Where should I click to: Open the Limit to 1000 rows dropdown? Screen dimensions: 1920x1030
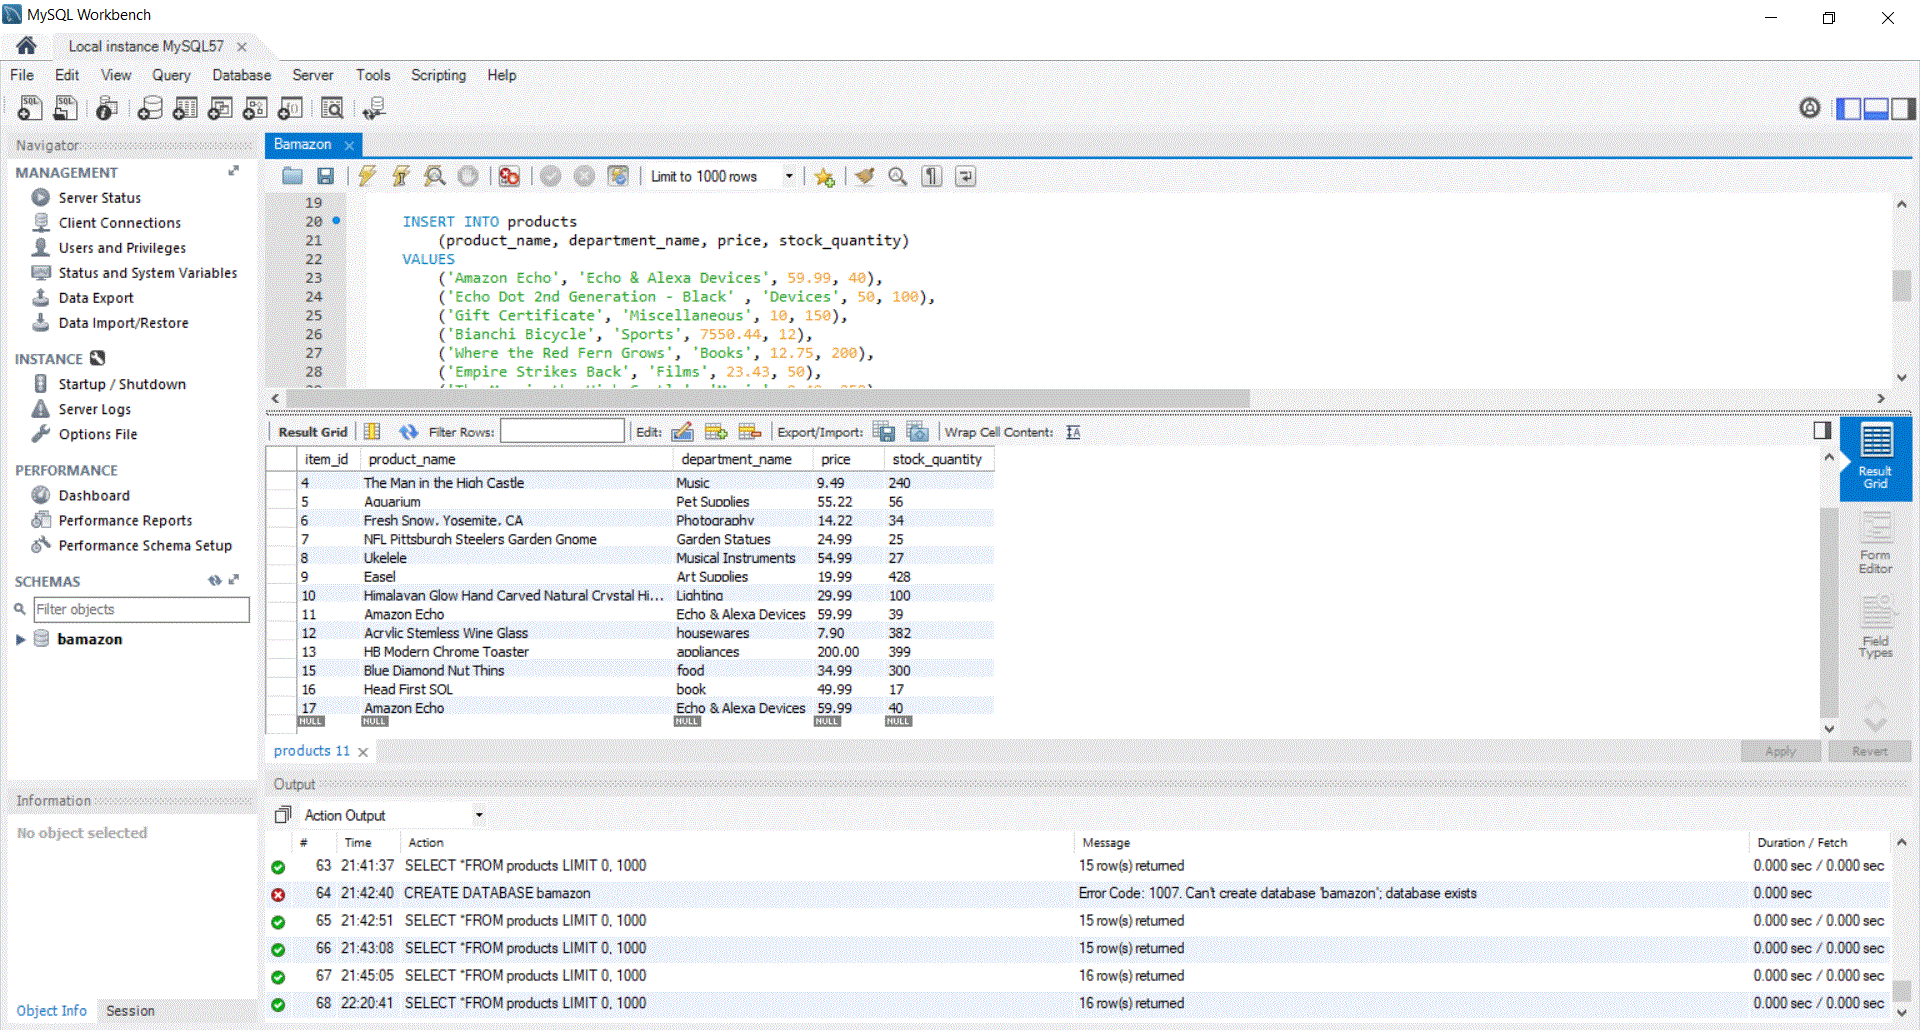[x=789, y=176]
